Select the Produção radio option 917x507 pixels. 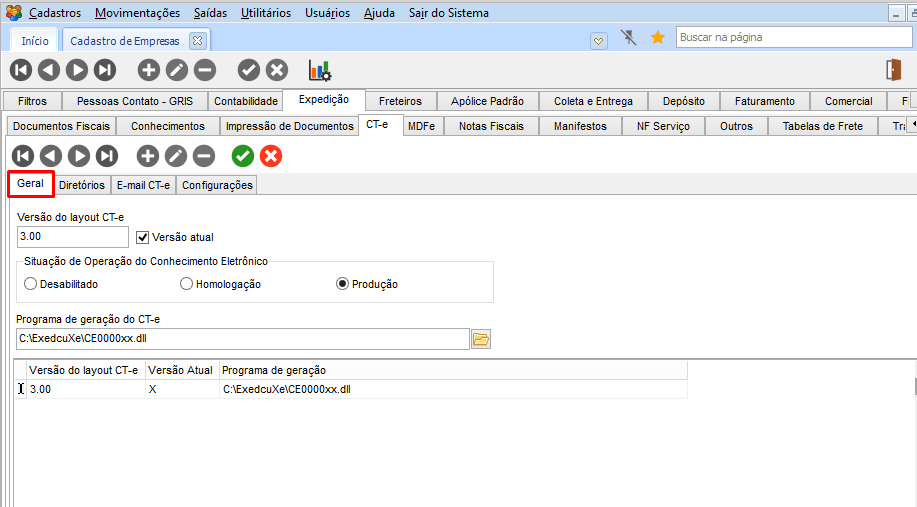pyautogui.click(x=342, y=284)
